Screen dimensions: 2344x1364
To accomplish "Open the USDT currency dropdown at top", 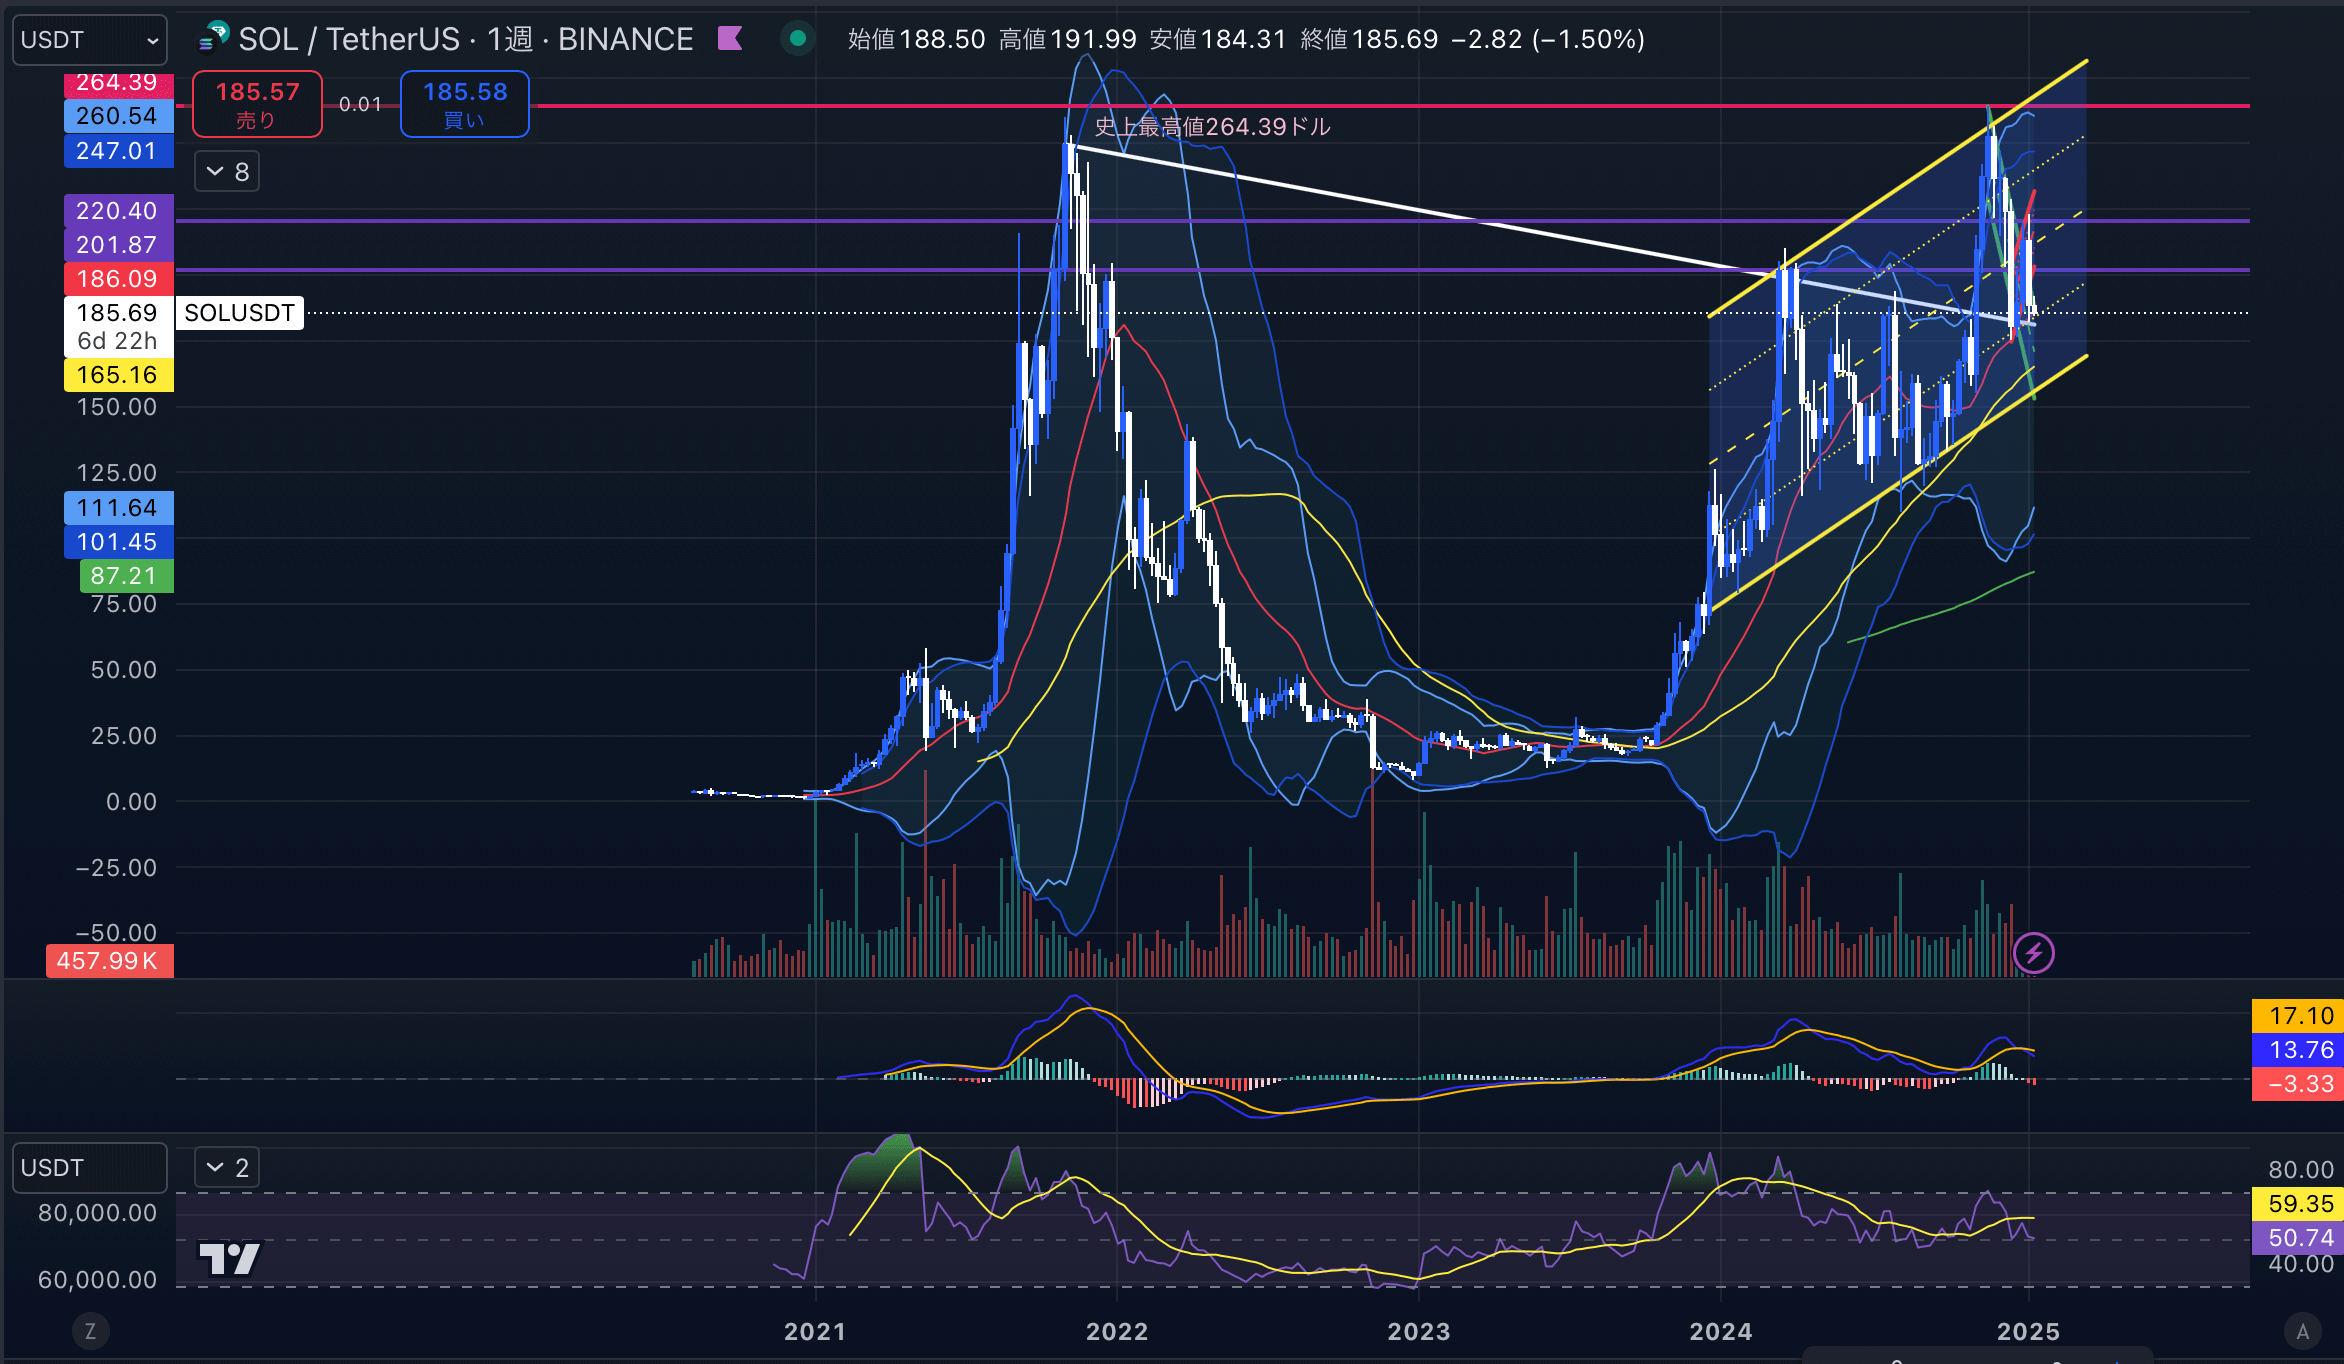I will click(x=89, y=40).
